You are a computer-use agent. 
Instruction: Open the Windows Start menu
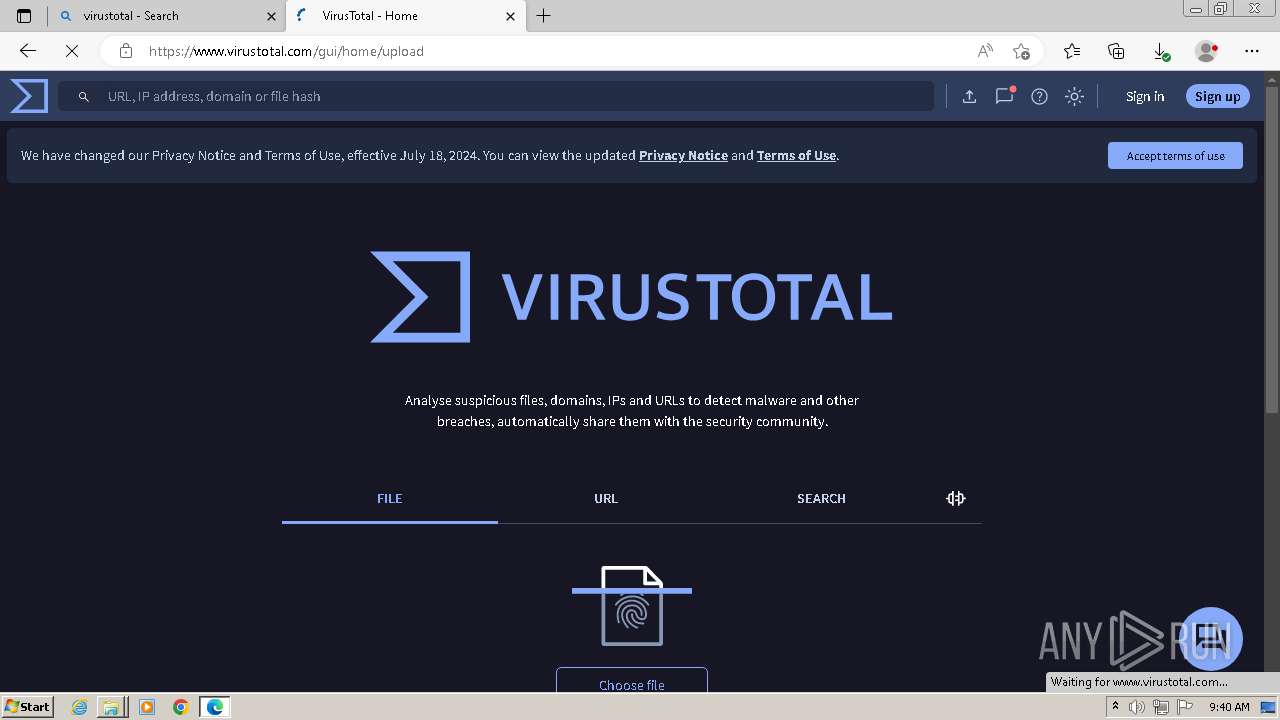pyautogui.click(x=28, y=706)
